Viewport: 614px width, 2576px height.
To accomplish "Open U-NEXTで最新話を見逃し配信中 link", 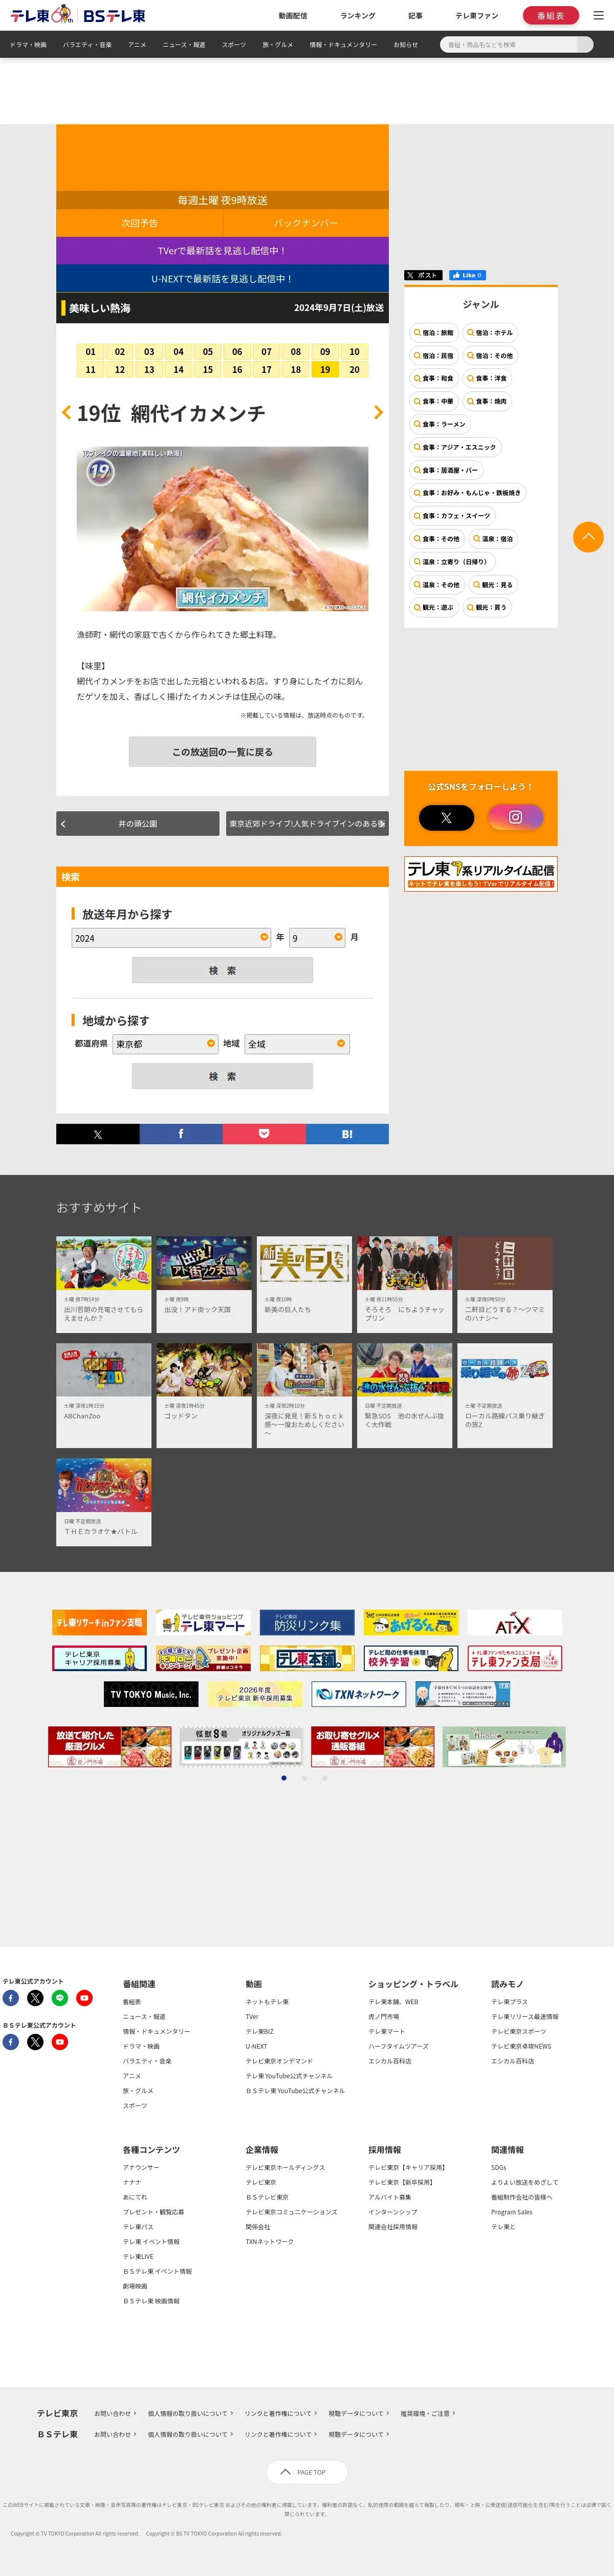I will (x=222, y=279).
